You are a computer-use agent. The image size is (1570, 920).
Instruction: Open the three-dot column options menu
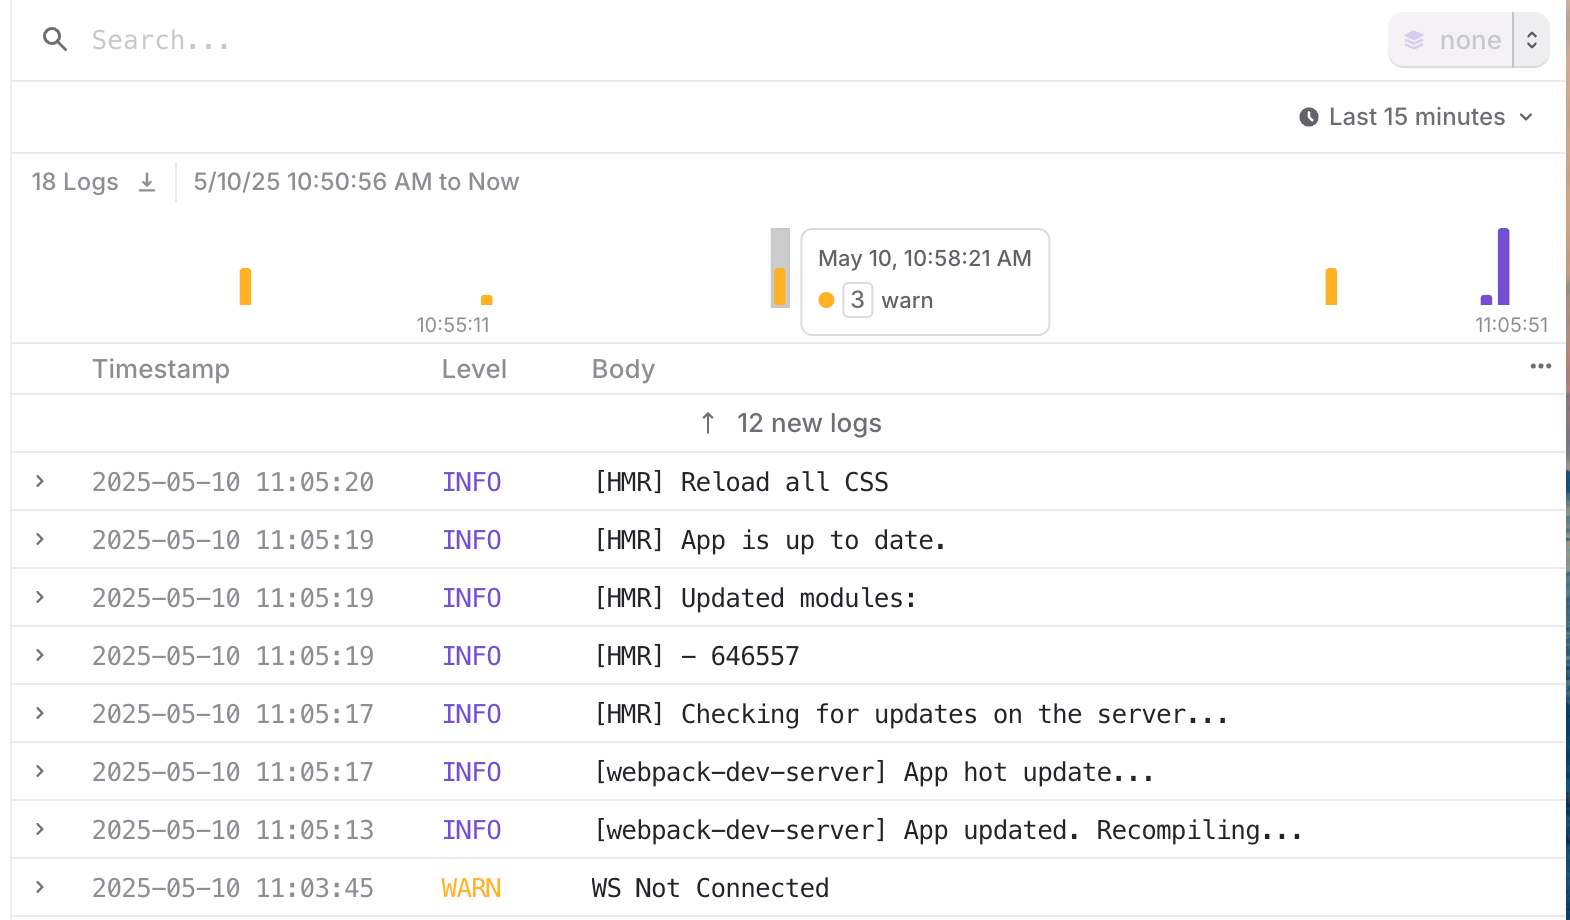click(1540, 367)
